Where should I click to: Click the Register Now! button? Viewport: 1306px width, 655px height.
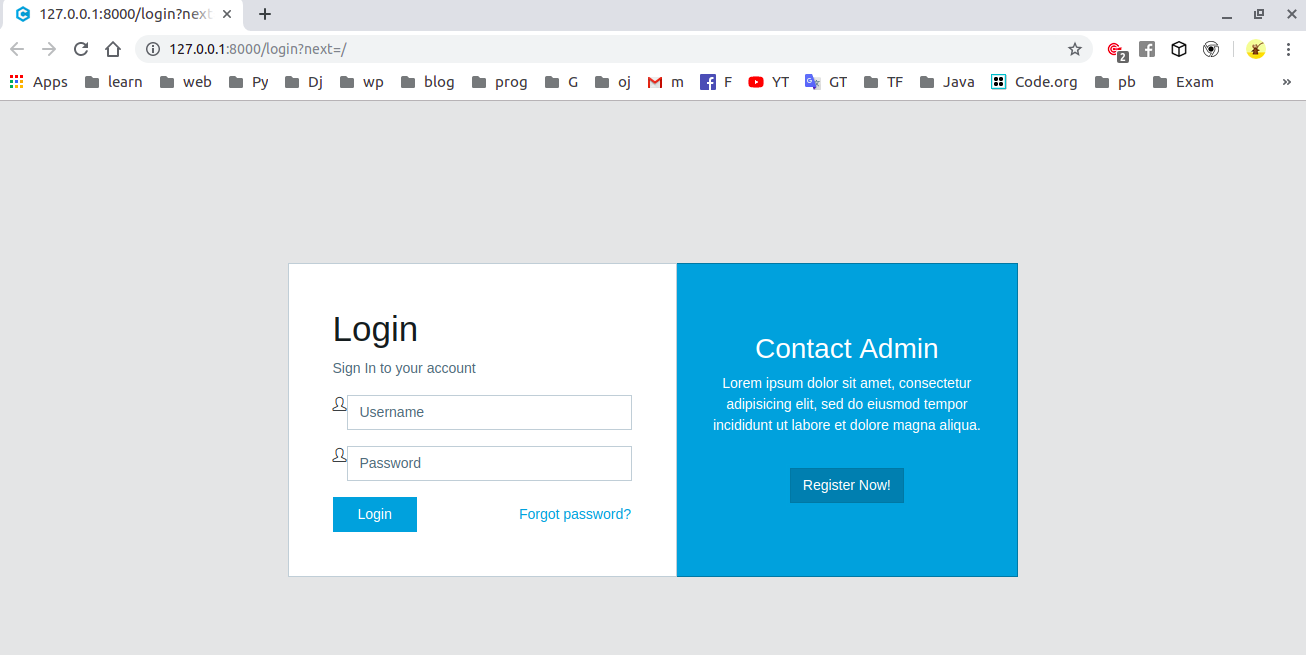coord(847,485)
